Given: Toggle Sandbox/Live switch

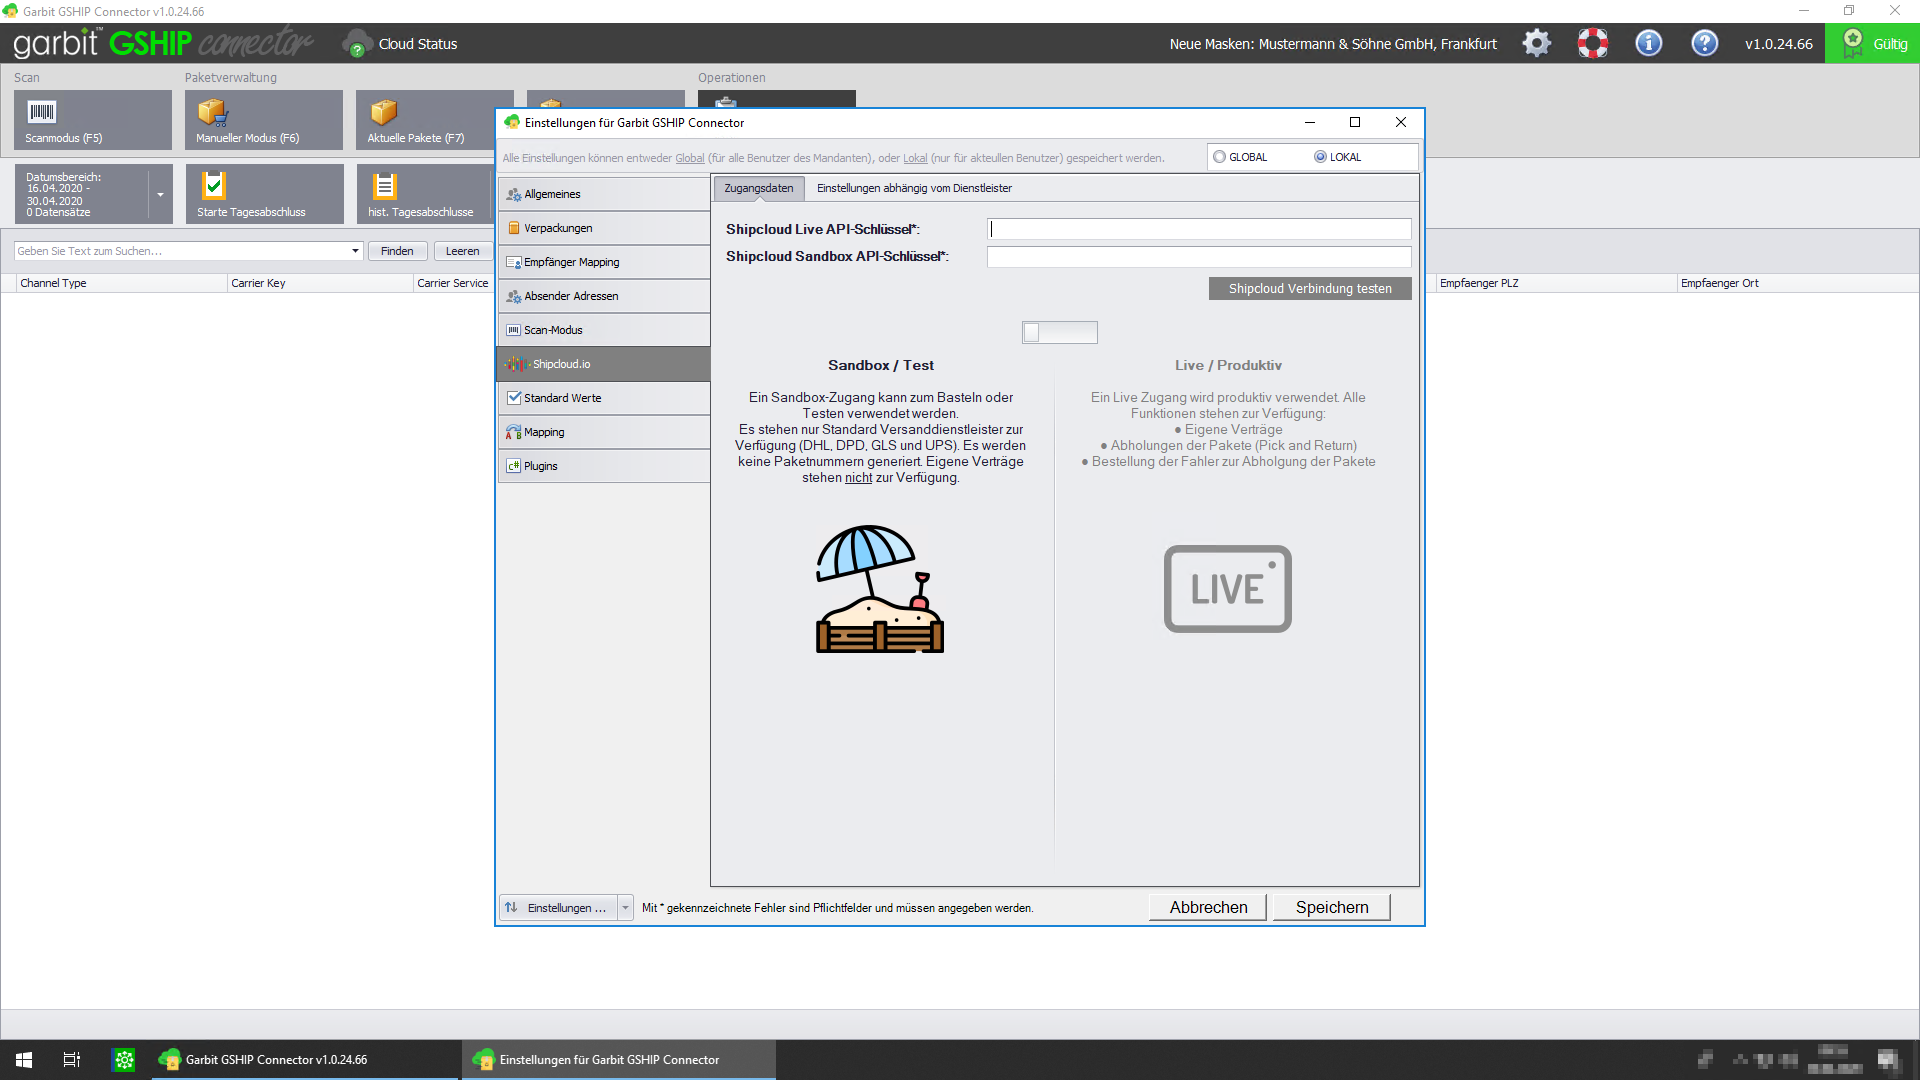Looking at the screenshot, I should (1059, 332).
